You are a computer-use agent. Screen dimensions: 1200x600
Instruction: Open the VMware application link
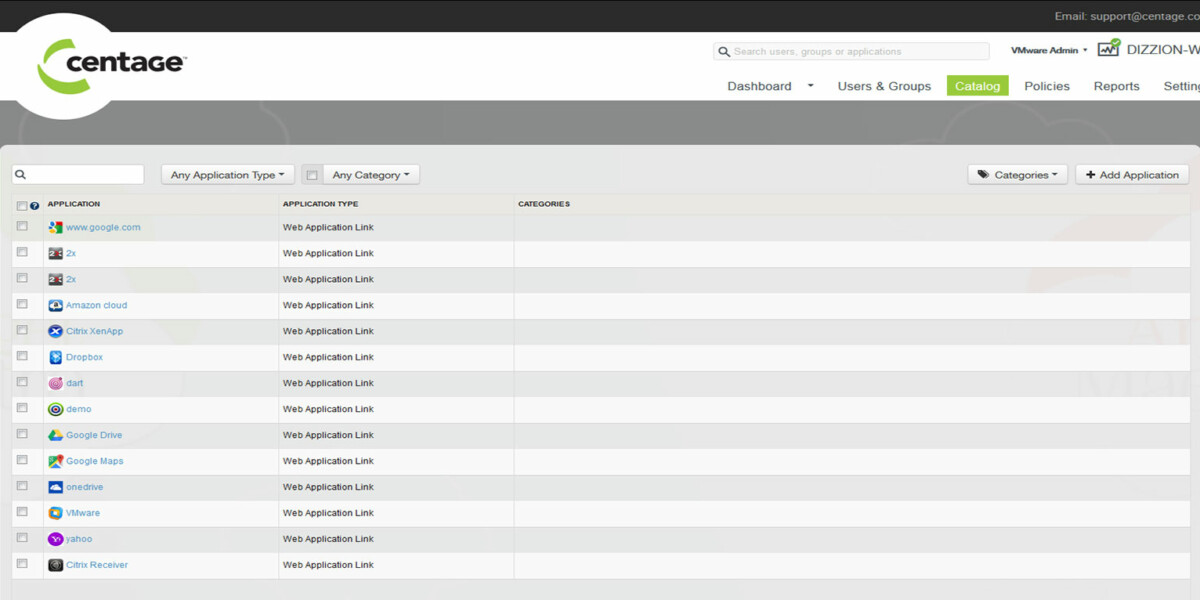coord(83,513)
